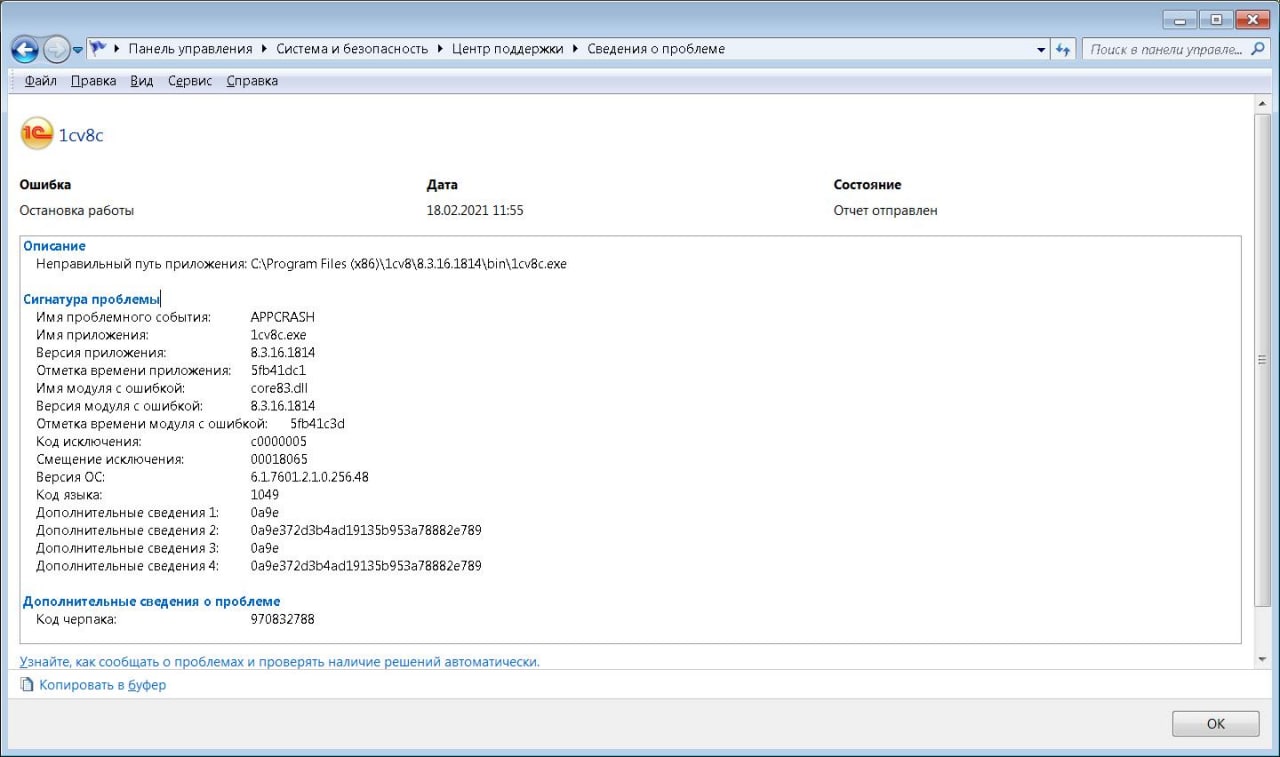Click the copy icon next to 'Копировать в буфер'
The height and width of the screenshot is (757, 1280).
coord(27,685)
